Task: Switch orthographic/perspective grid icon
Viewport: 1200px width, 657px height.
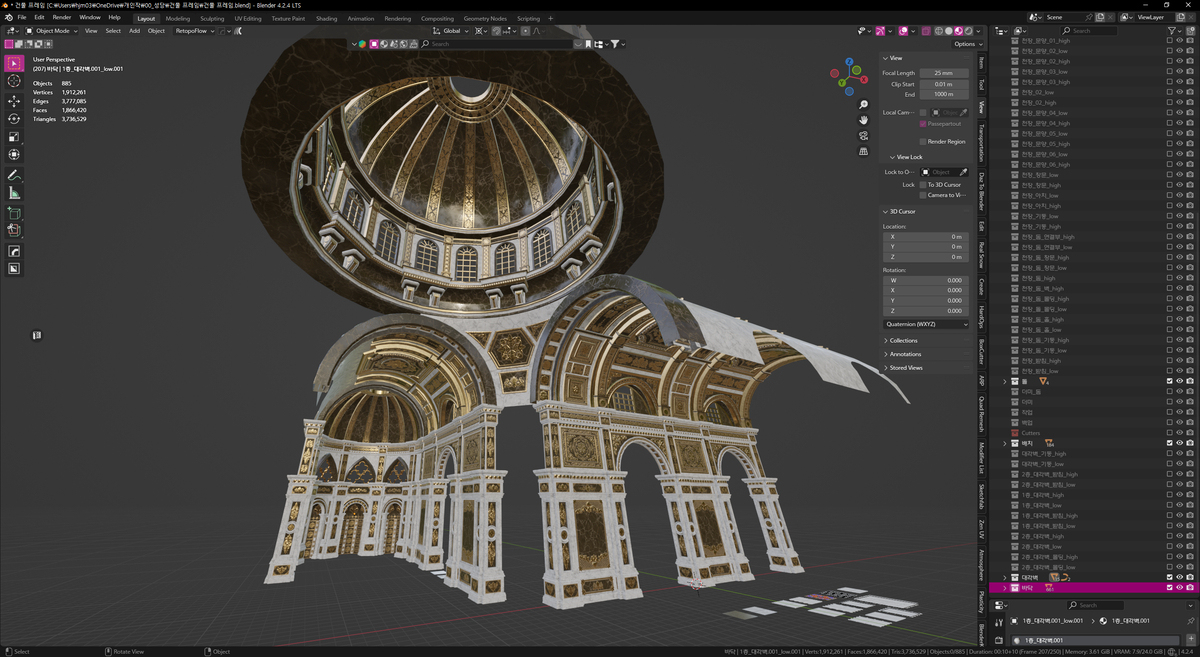Action: [x=863, y=152]
